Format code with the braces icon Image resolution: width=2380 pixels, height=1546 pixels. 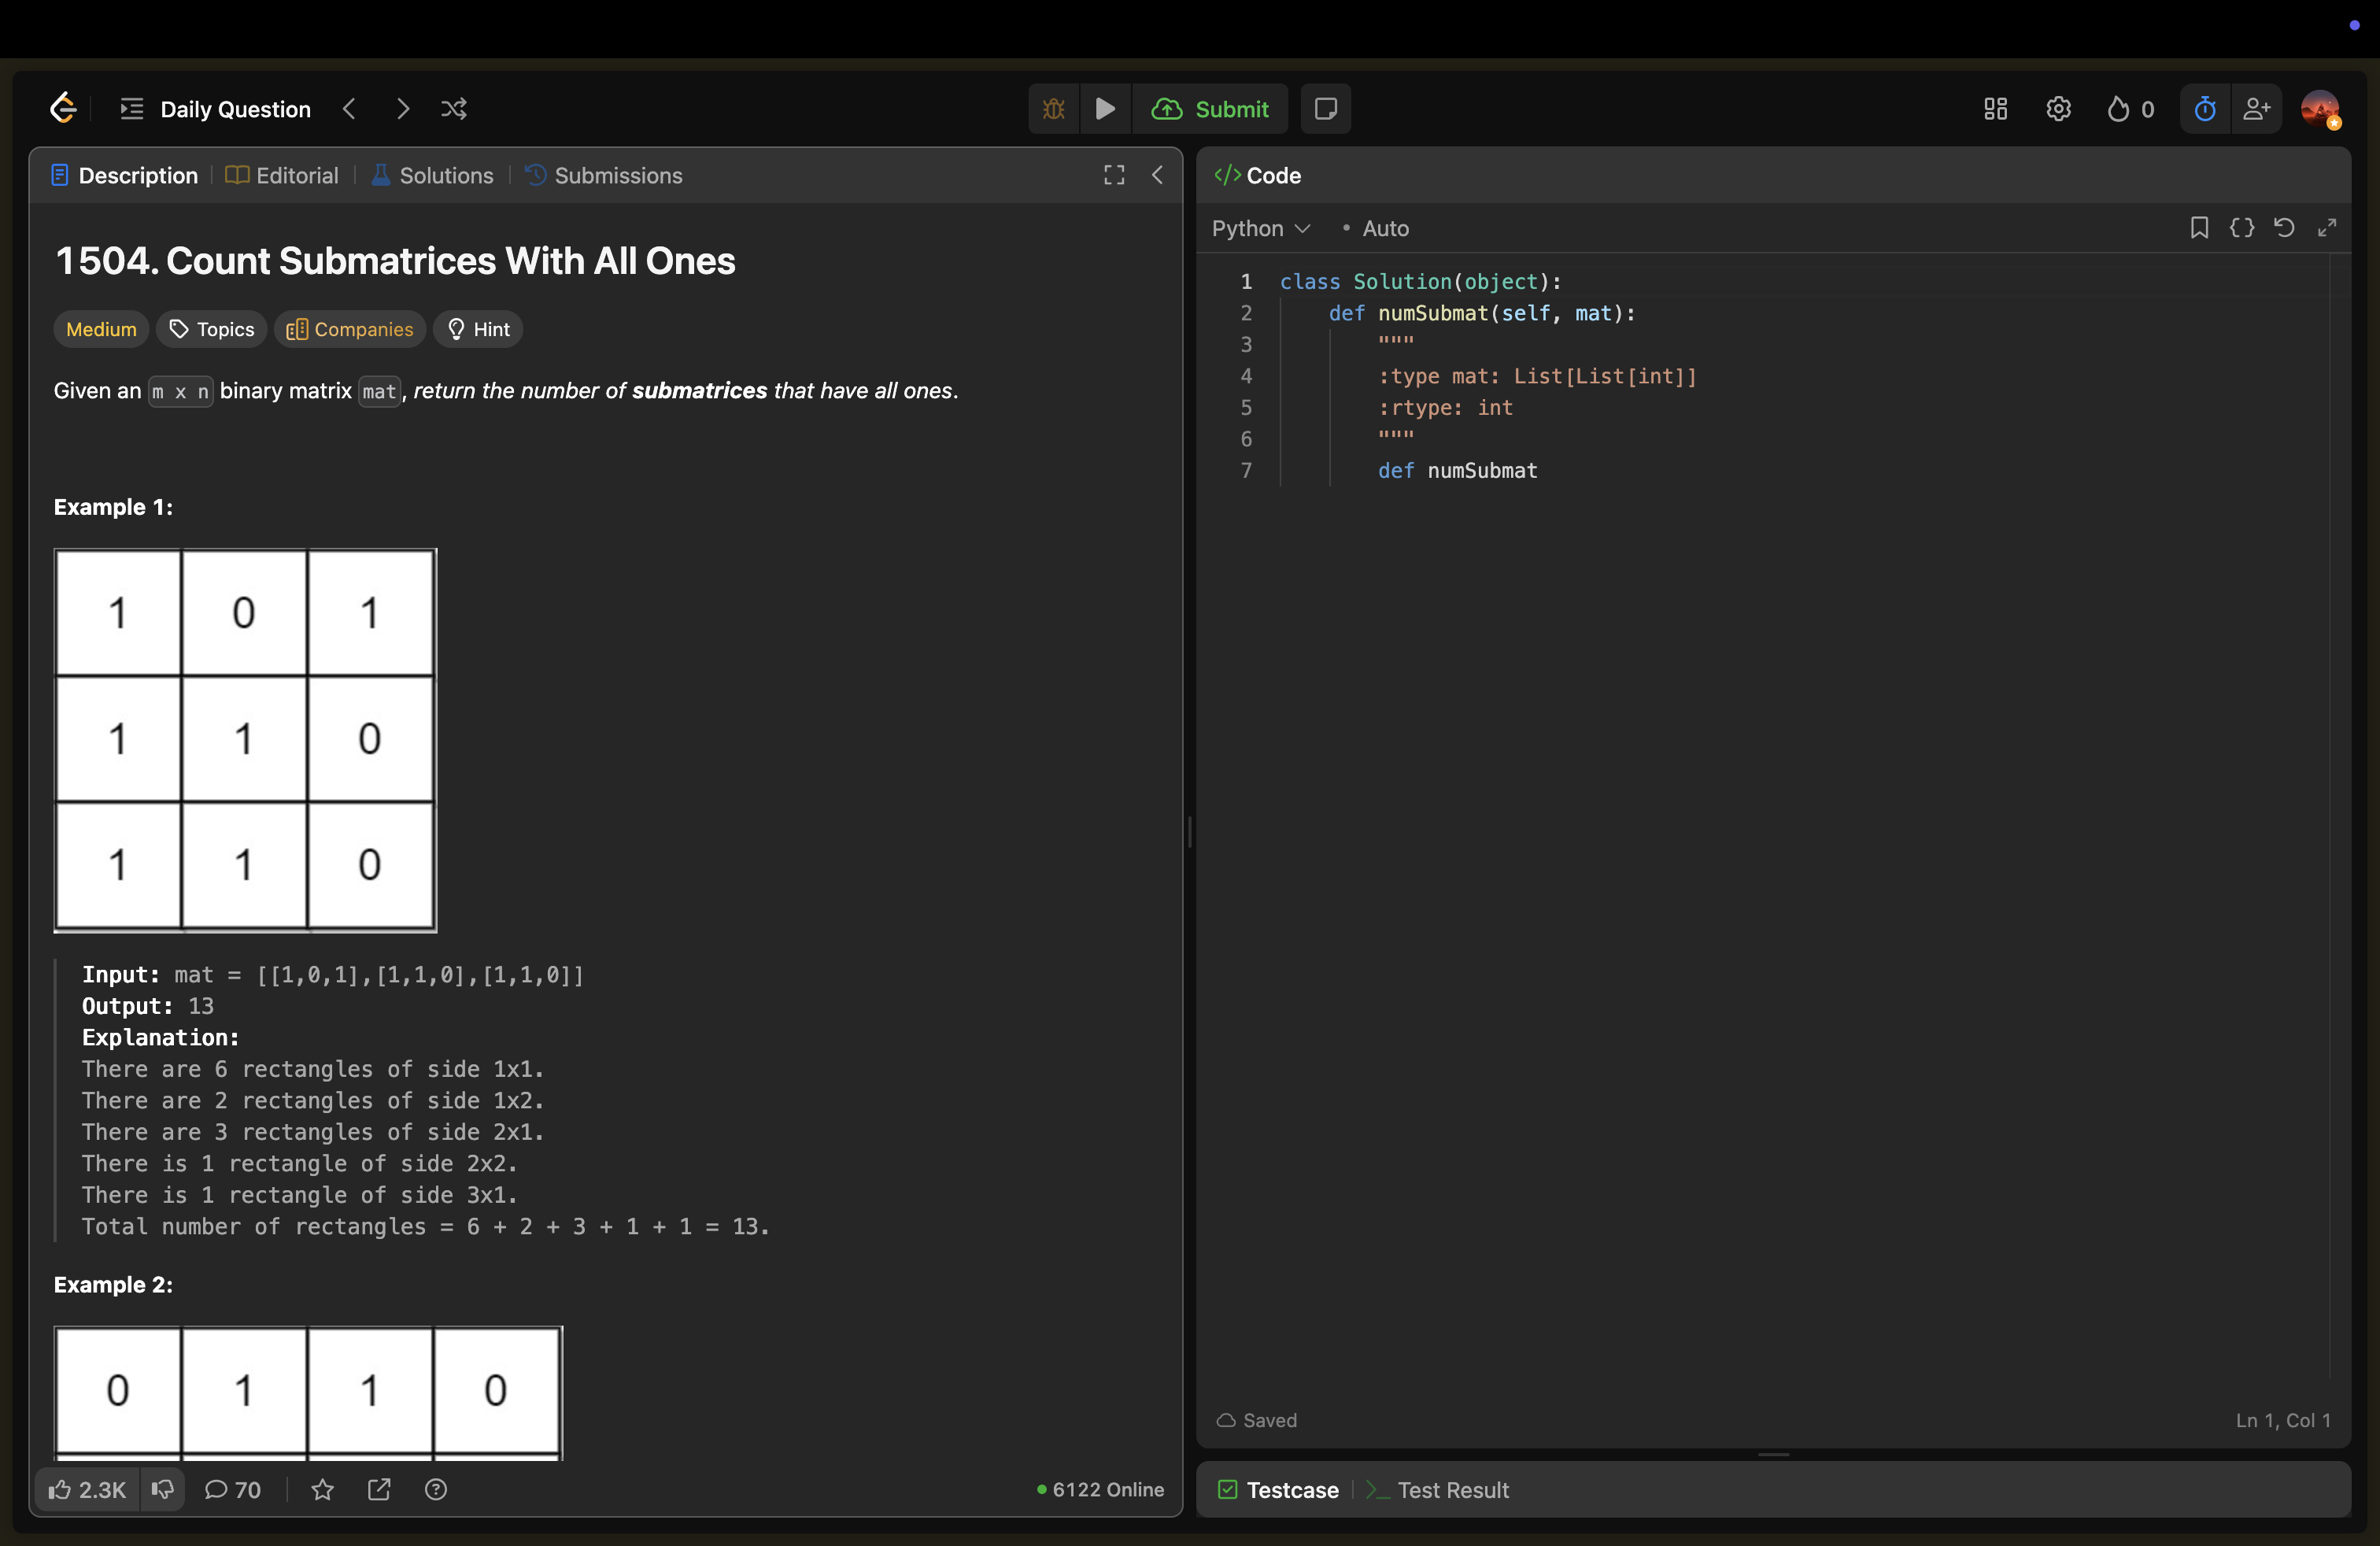2241,228
